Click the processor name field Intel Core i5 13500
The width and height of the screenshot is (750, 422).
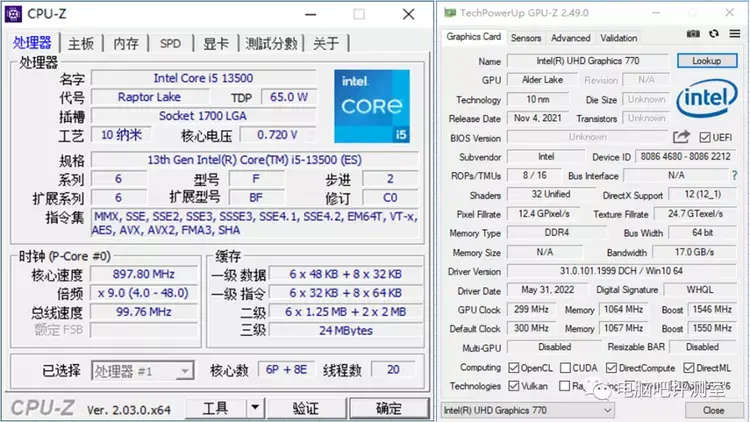tap(203, 78)
